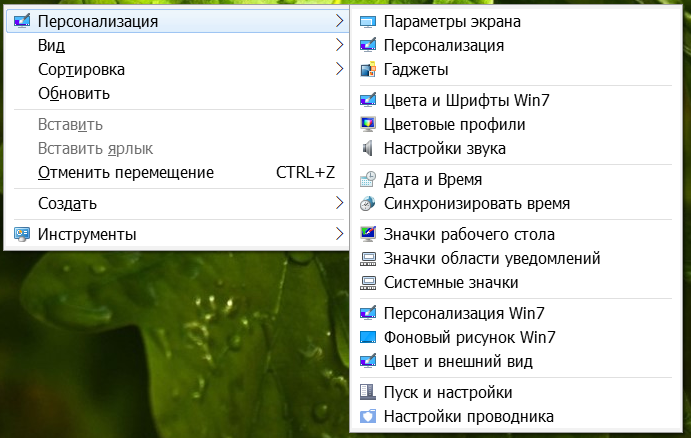691x438 pixels.
Task: Open Фоновый рисунок Win7 item
Action: [x=469, y=337]
